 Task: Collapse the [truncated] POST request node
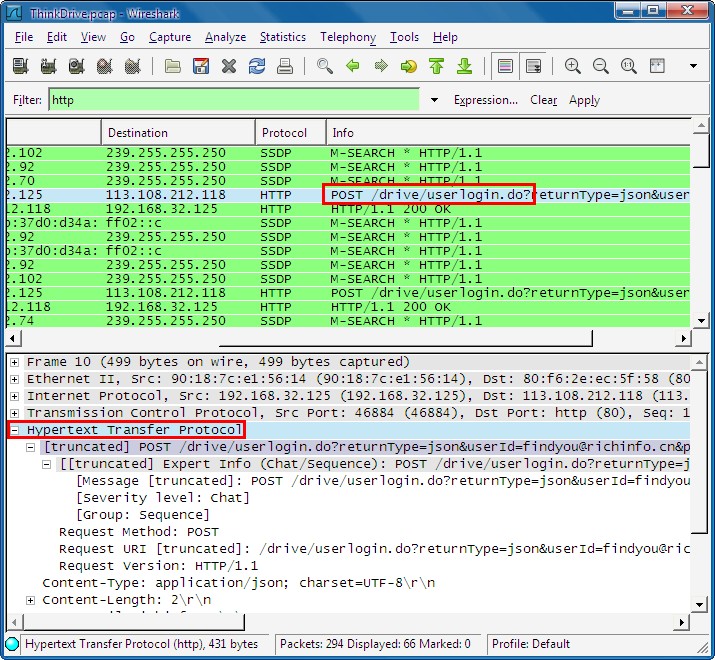[31, 447]
